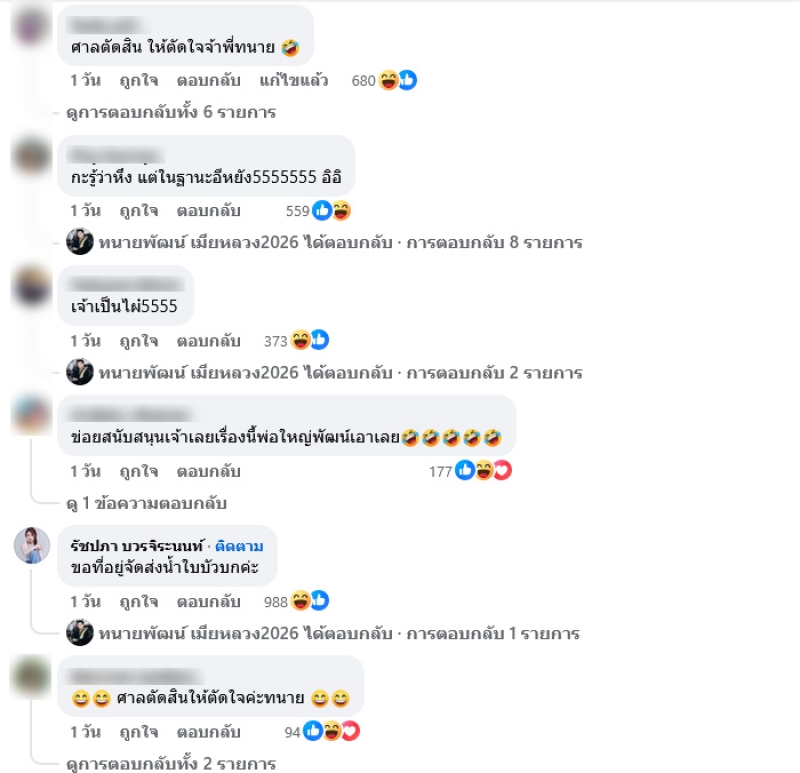Follow รัชปภา via the ติดตาม link
800x773 pixels.
(x=239, y=546)
